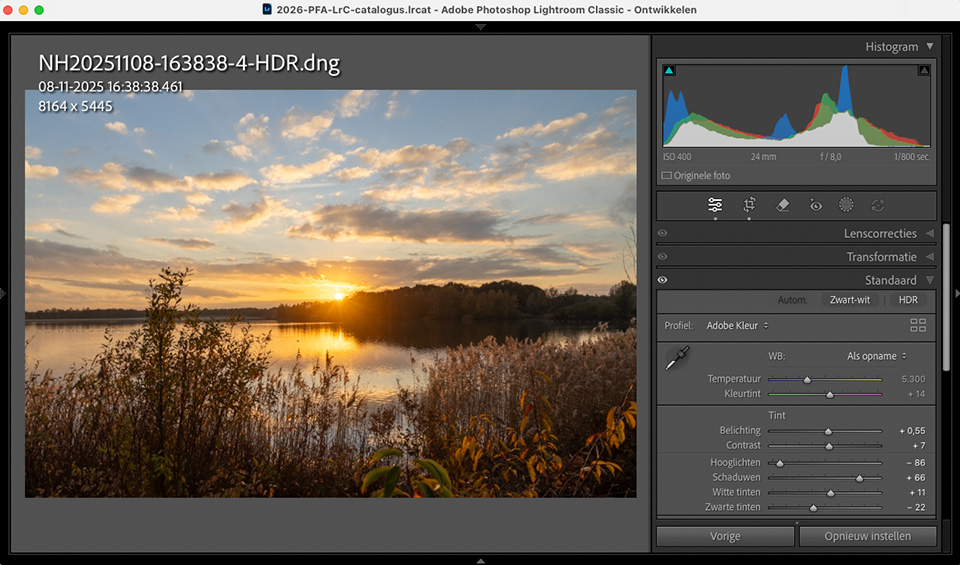Select the Crop overlay tool
The height and width of the screenshot is (565, 960).
(749, 205)
